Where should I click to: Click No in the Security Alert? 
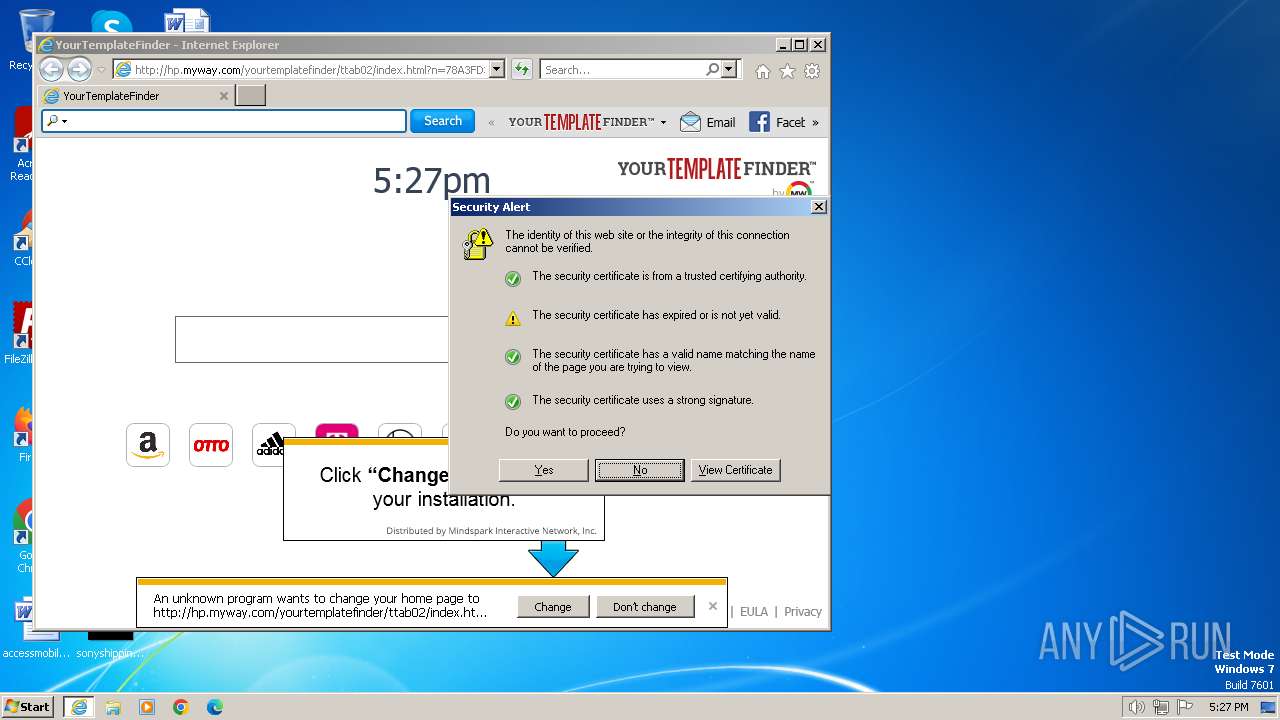pyautogui.click(x=640, y=470)
